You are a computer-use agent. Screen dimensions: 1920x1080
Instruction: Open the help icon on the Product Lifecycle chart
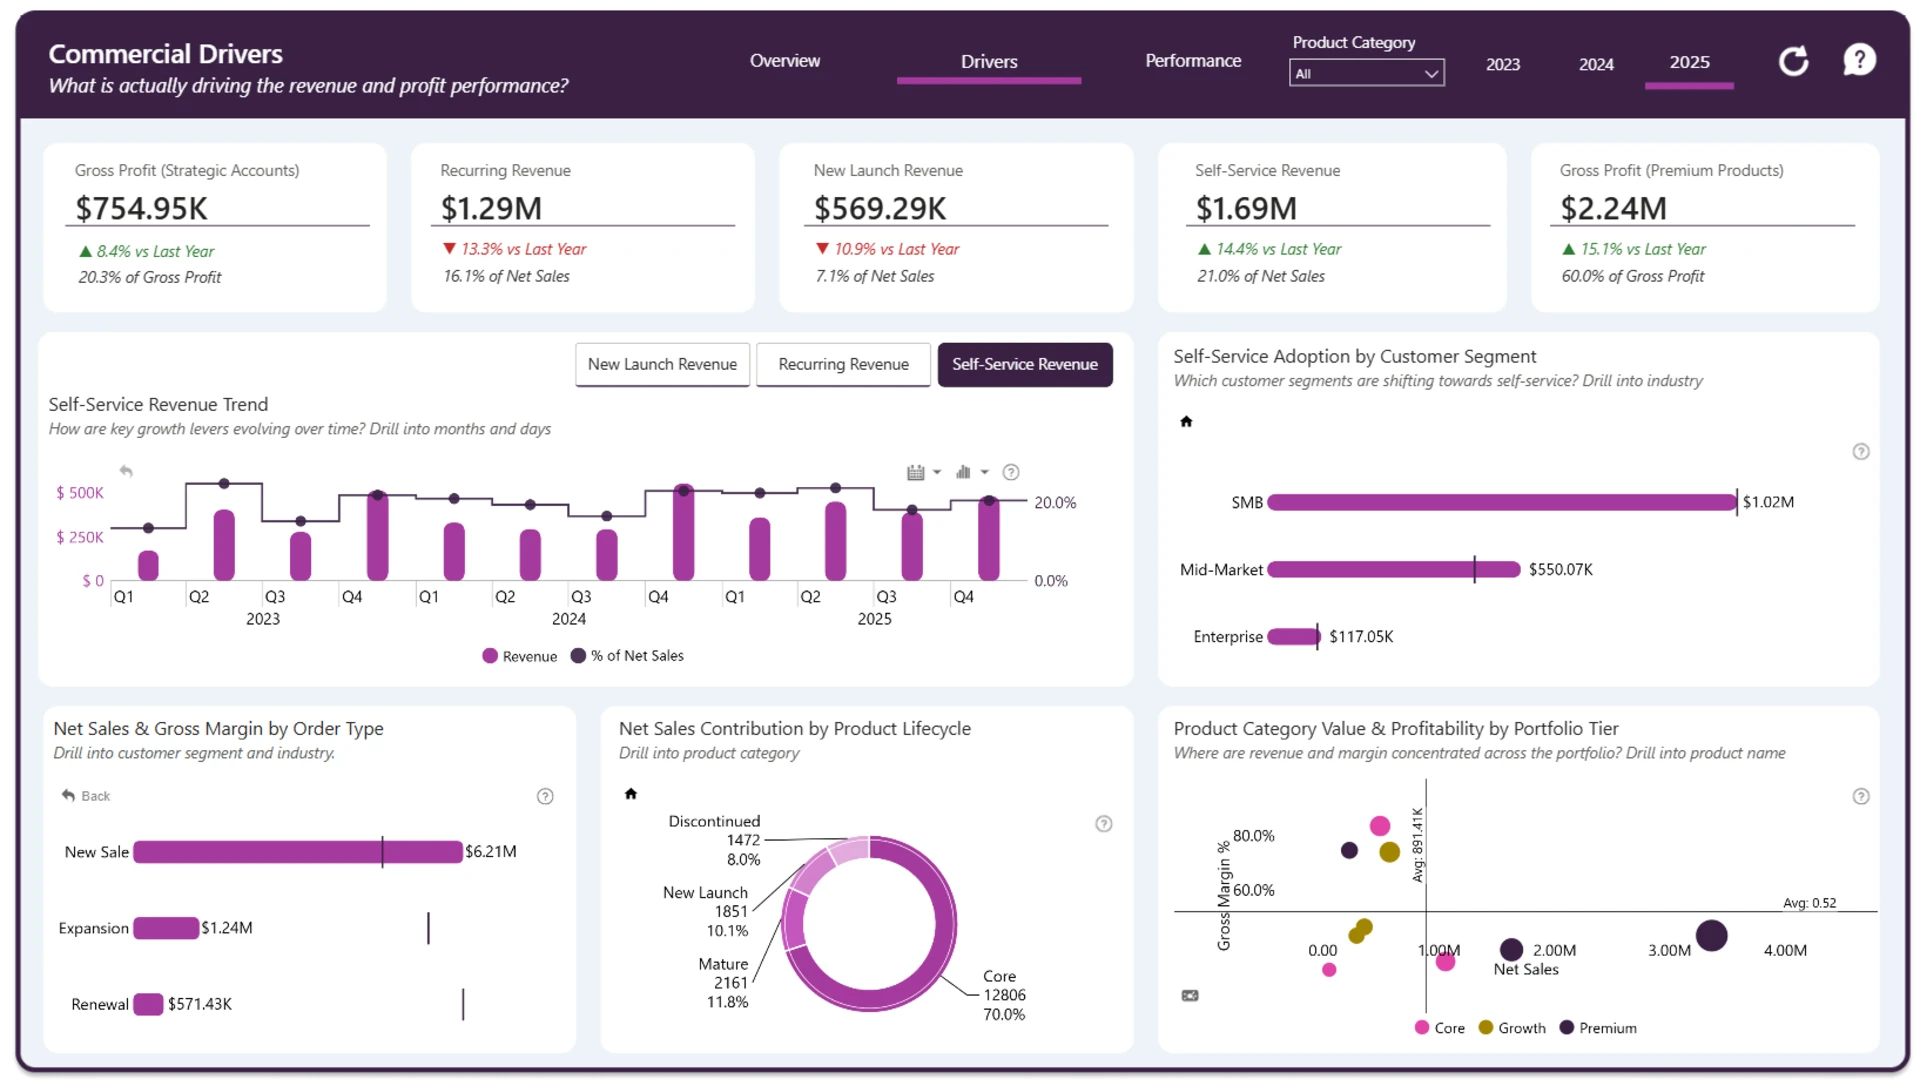coord(1104,824)
